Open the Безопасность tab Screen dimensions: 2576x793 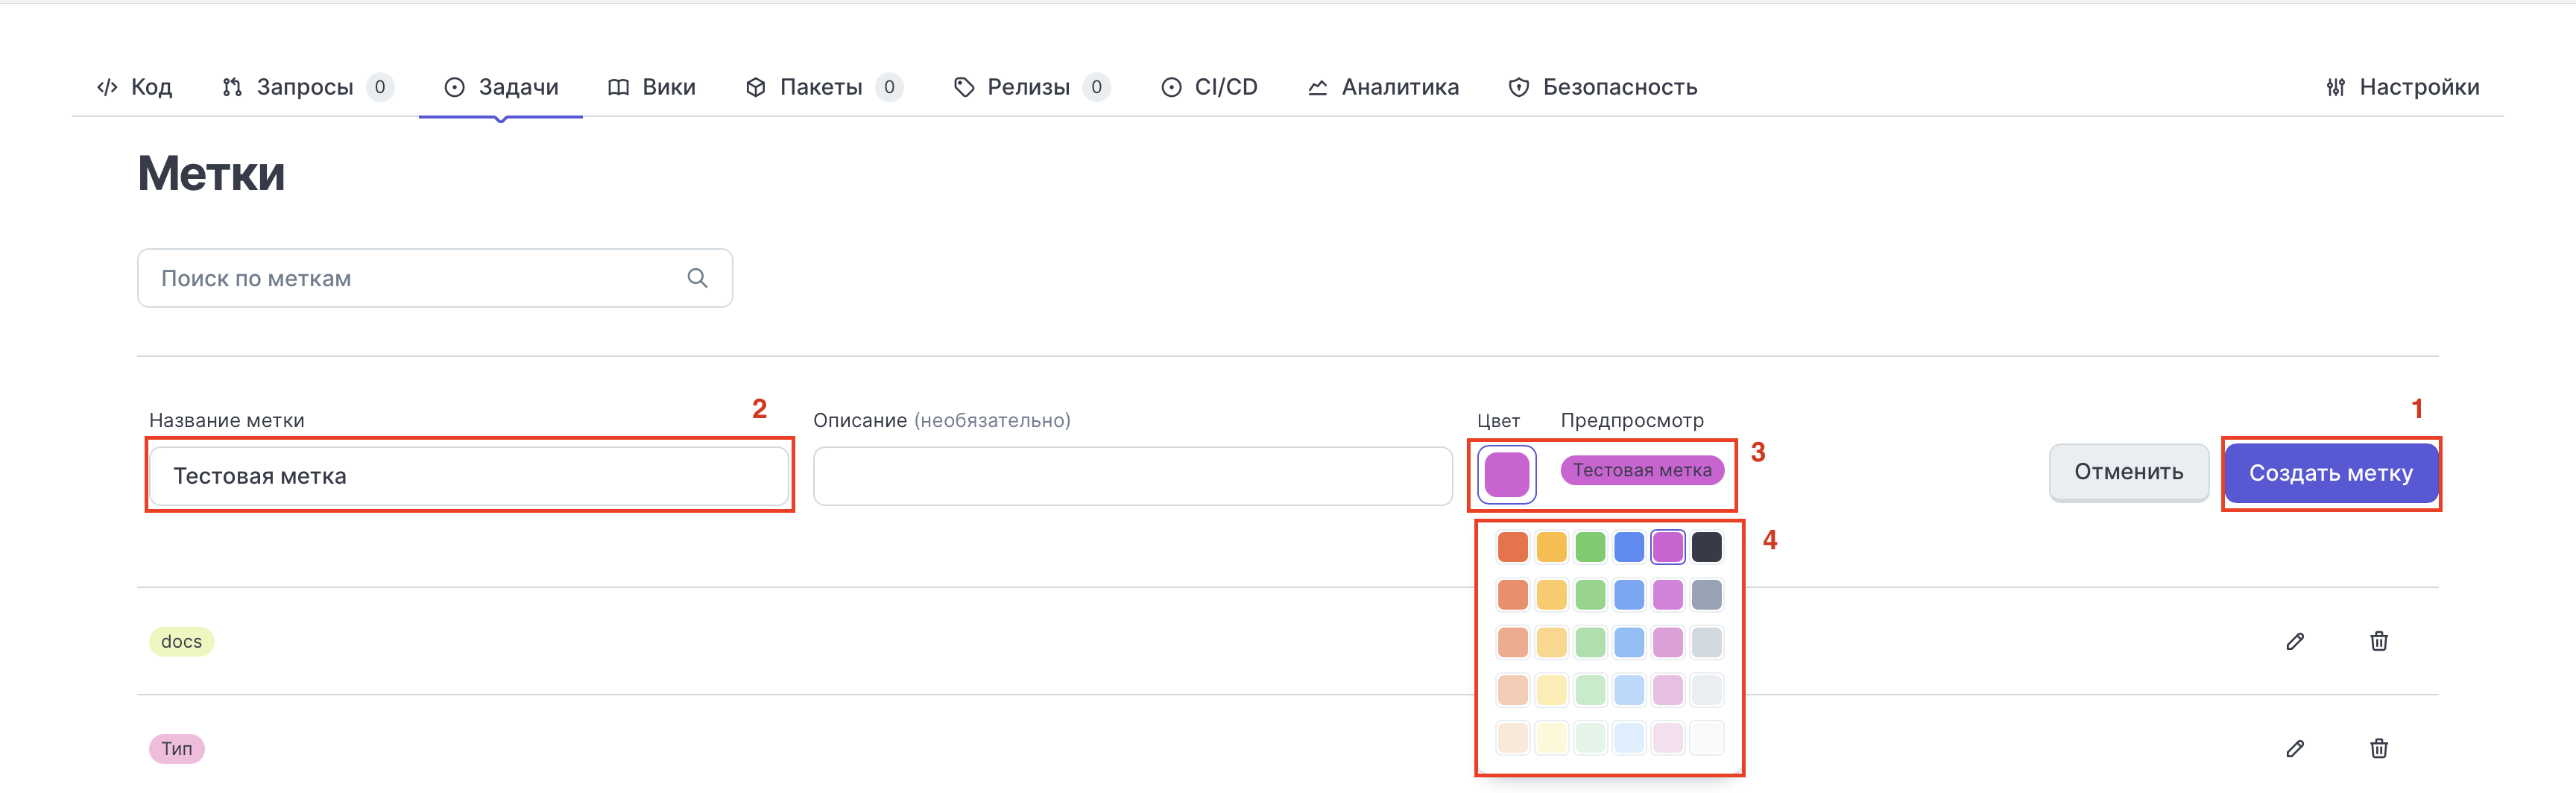(1603, 87)
